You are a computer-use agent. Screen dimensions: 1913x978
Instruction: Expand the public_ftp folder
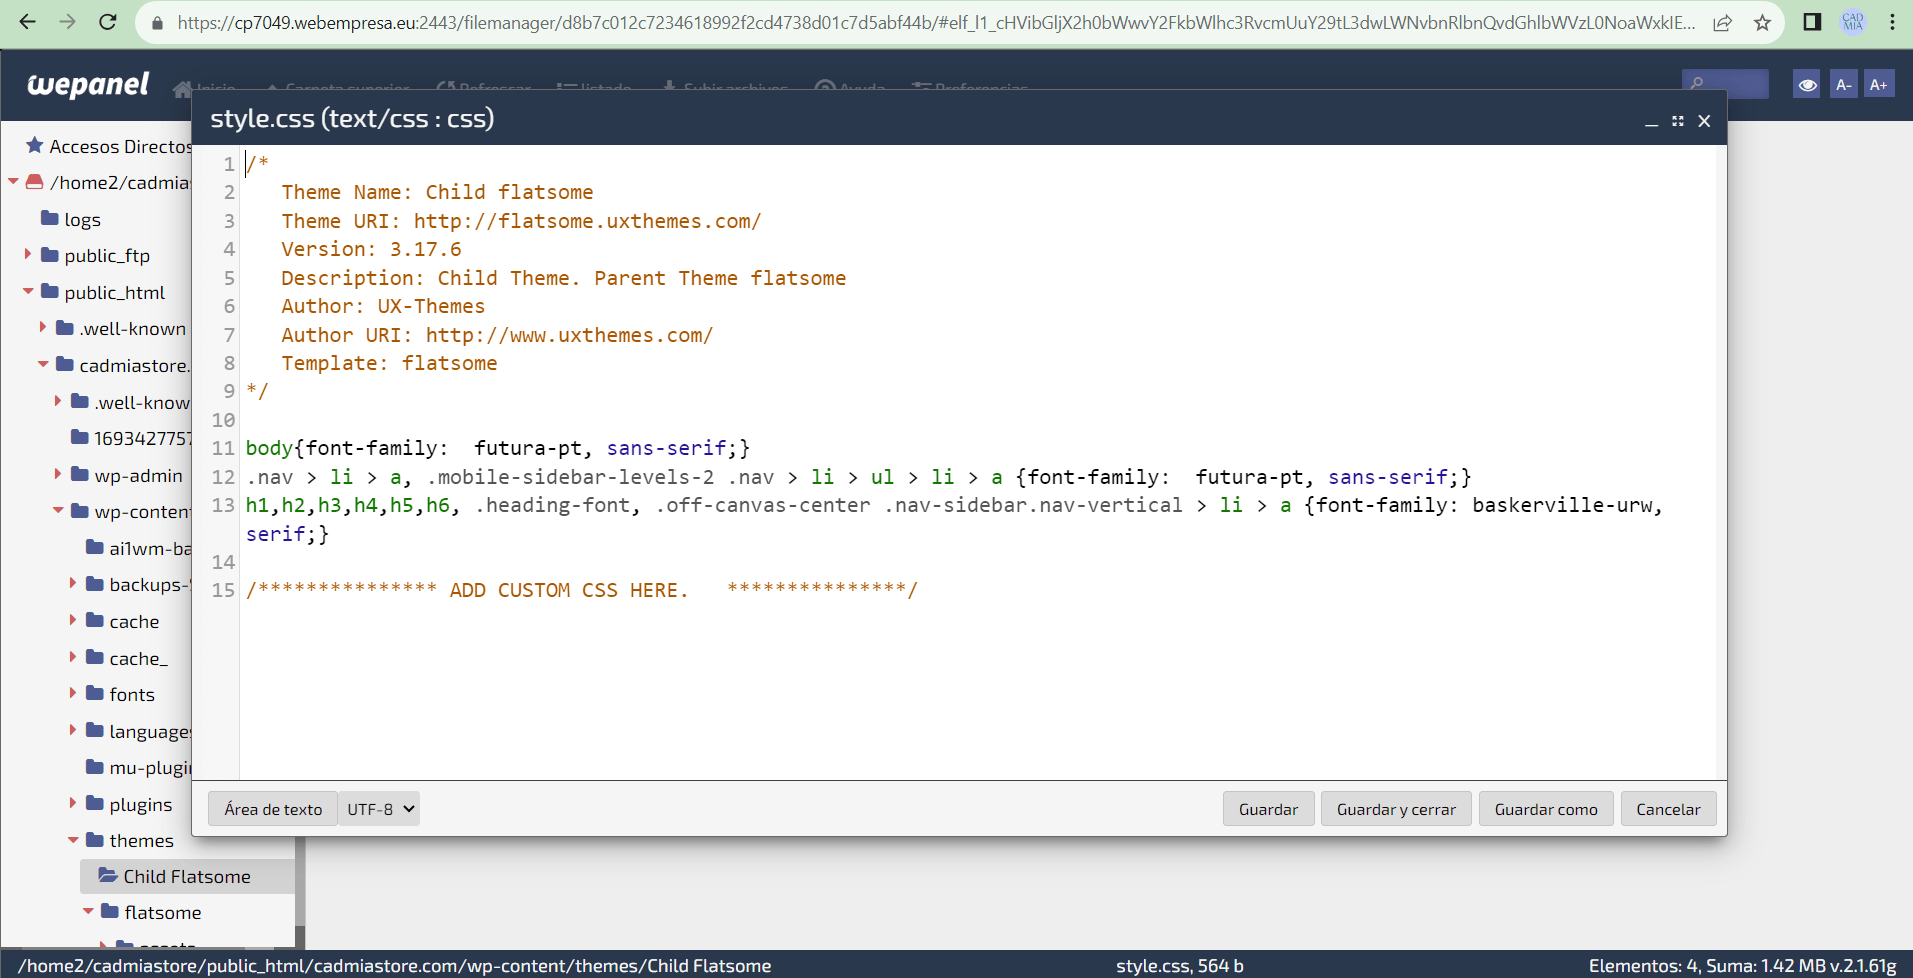(28, 255)
